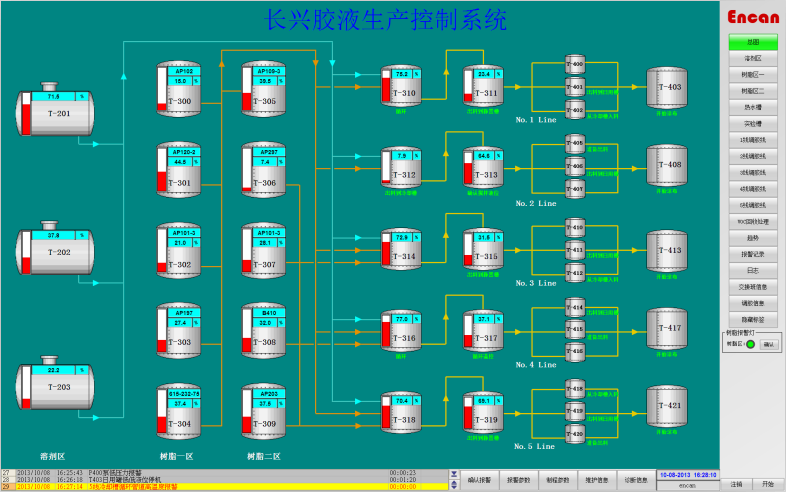Open solvent tank T-201
This screenshot has width=786, height=492.
55,109
